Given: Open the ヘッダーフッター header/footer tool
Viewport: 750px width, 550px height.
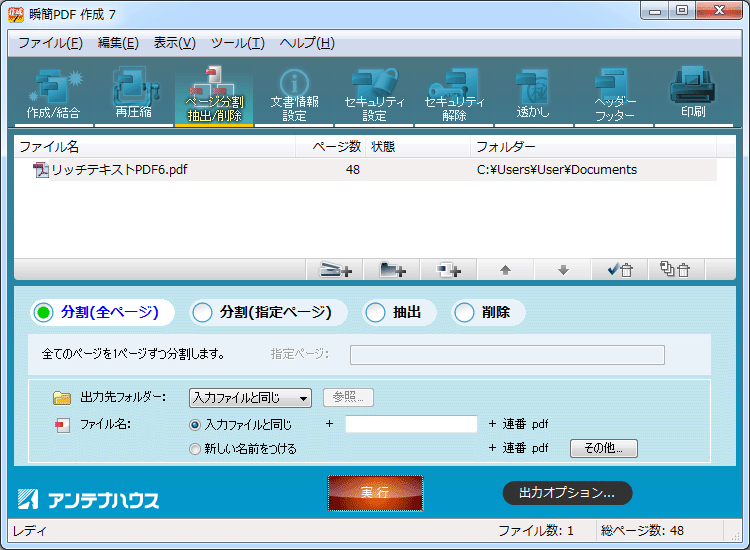Looking at the screenshot, I should 614,95.
